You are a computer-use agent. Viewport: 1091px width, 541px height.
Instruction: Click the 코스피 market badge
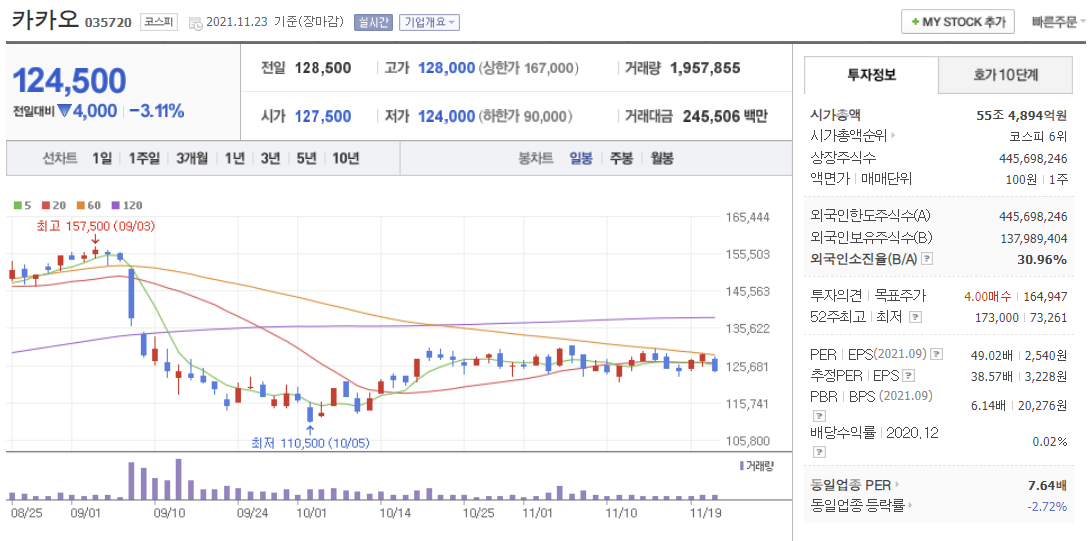(x=159, y=22)
